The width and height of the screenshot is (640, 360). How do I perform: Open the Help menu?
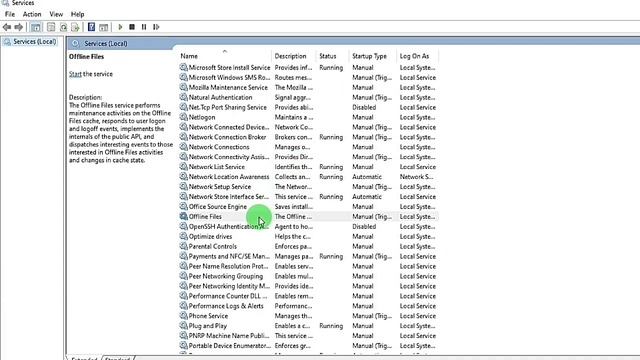click(x=78, y=14)
